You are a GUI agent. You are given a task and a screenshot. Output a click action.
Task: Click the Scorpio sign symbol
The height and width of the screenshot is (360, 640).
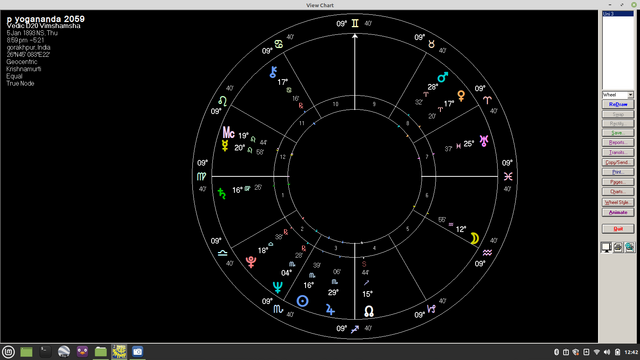click(278, 309)
